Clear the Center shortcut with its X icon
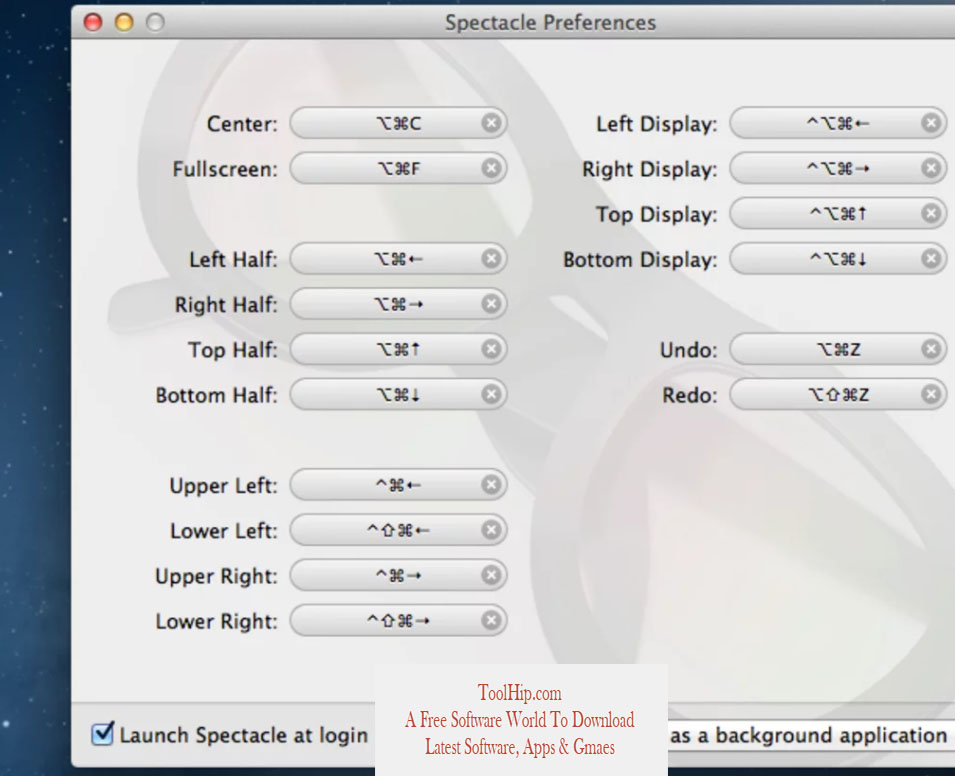 coord(491,123)
